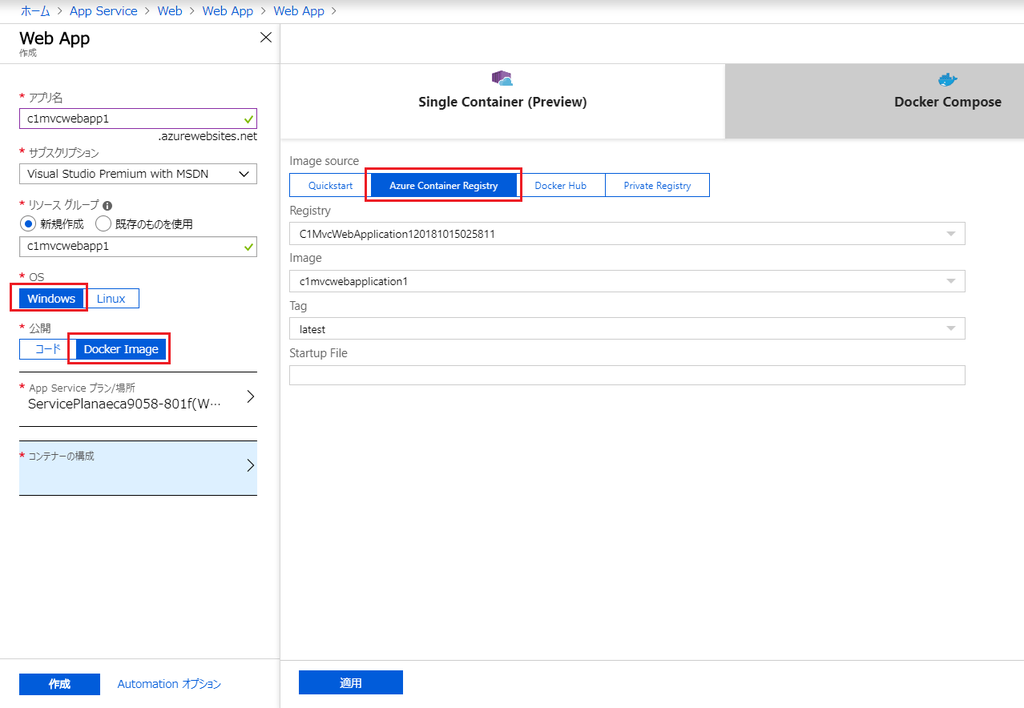Click the app name validation checkmark
Screen dimensions: 1024x708
pos(248,120)
